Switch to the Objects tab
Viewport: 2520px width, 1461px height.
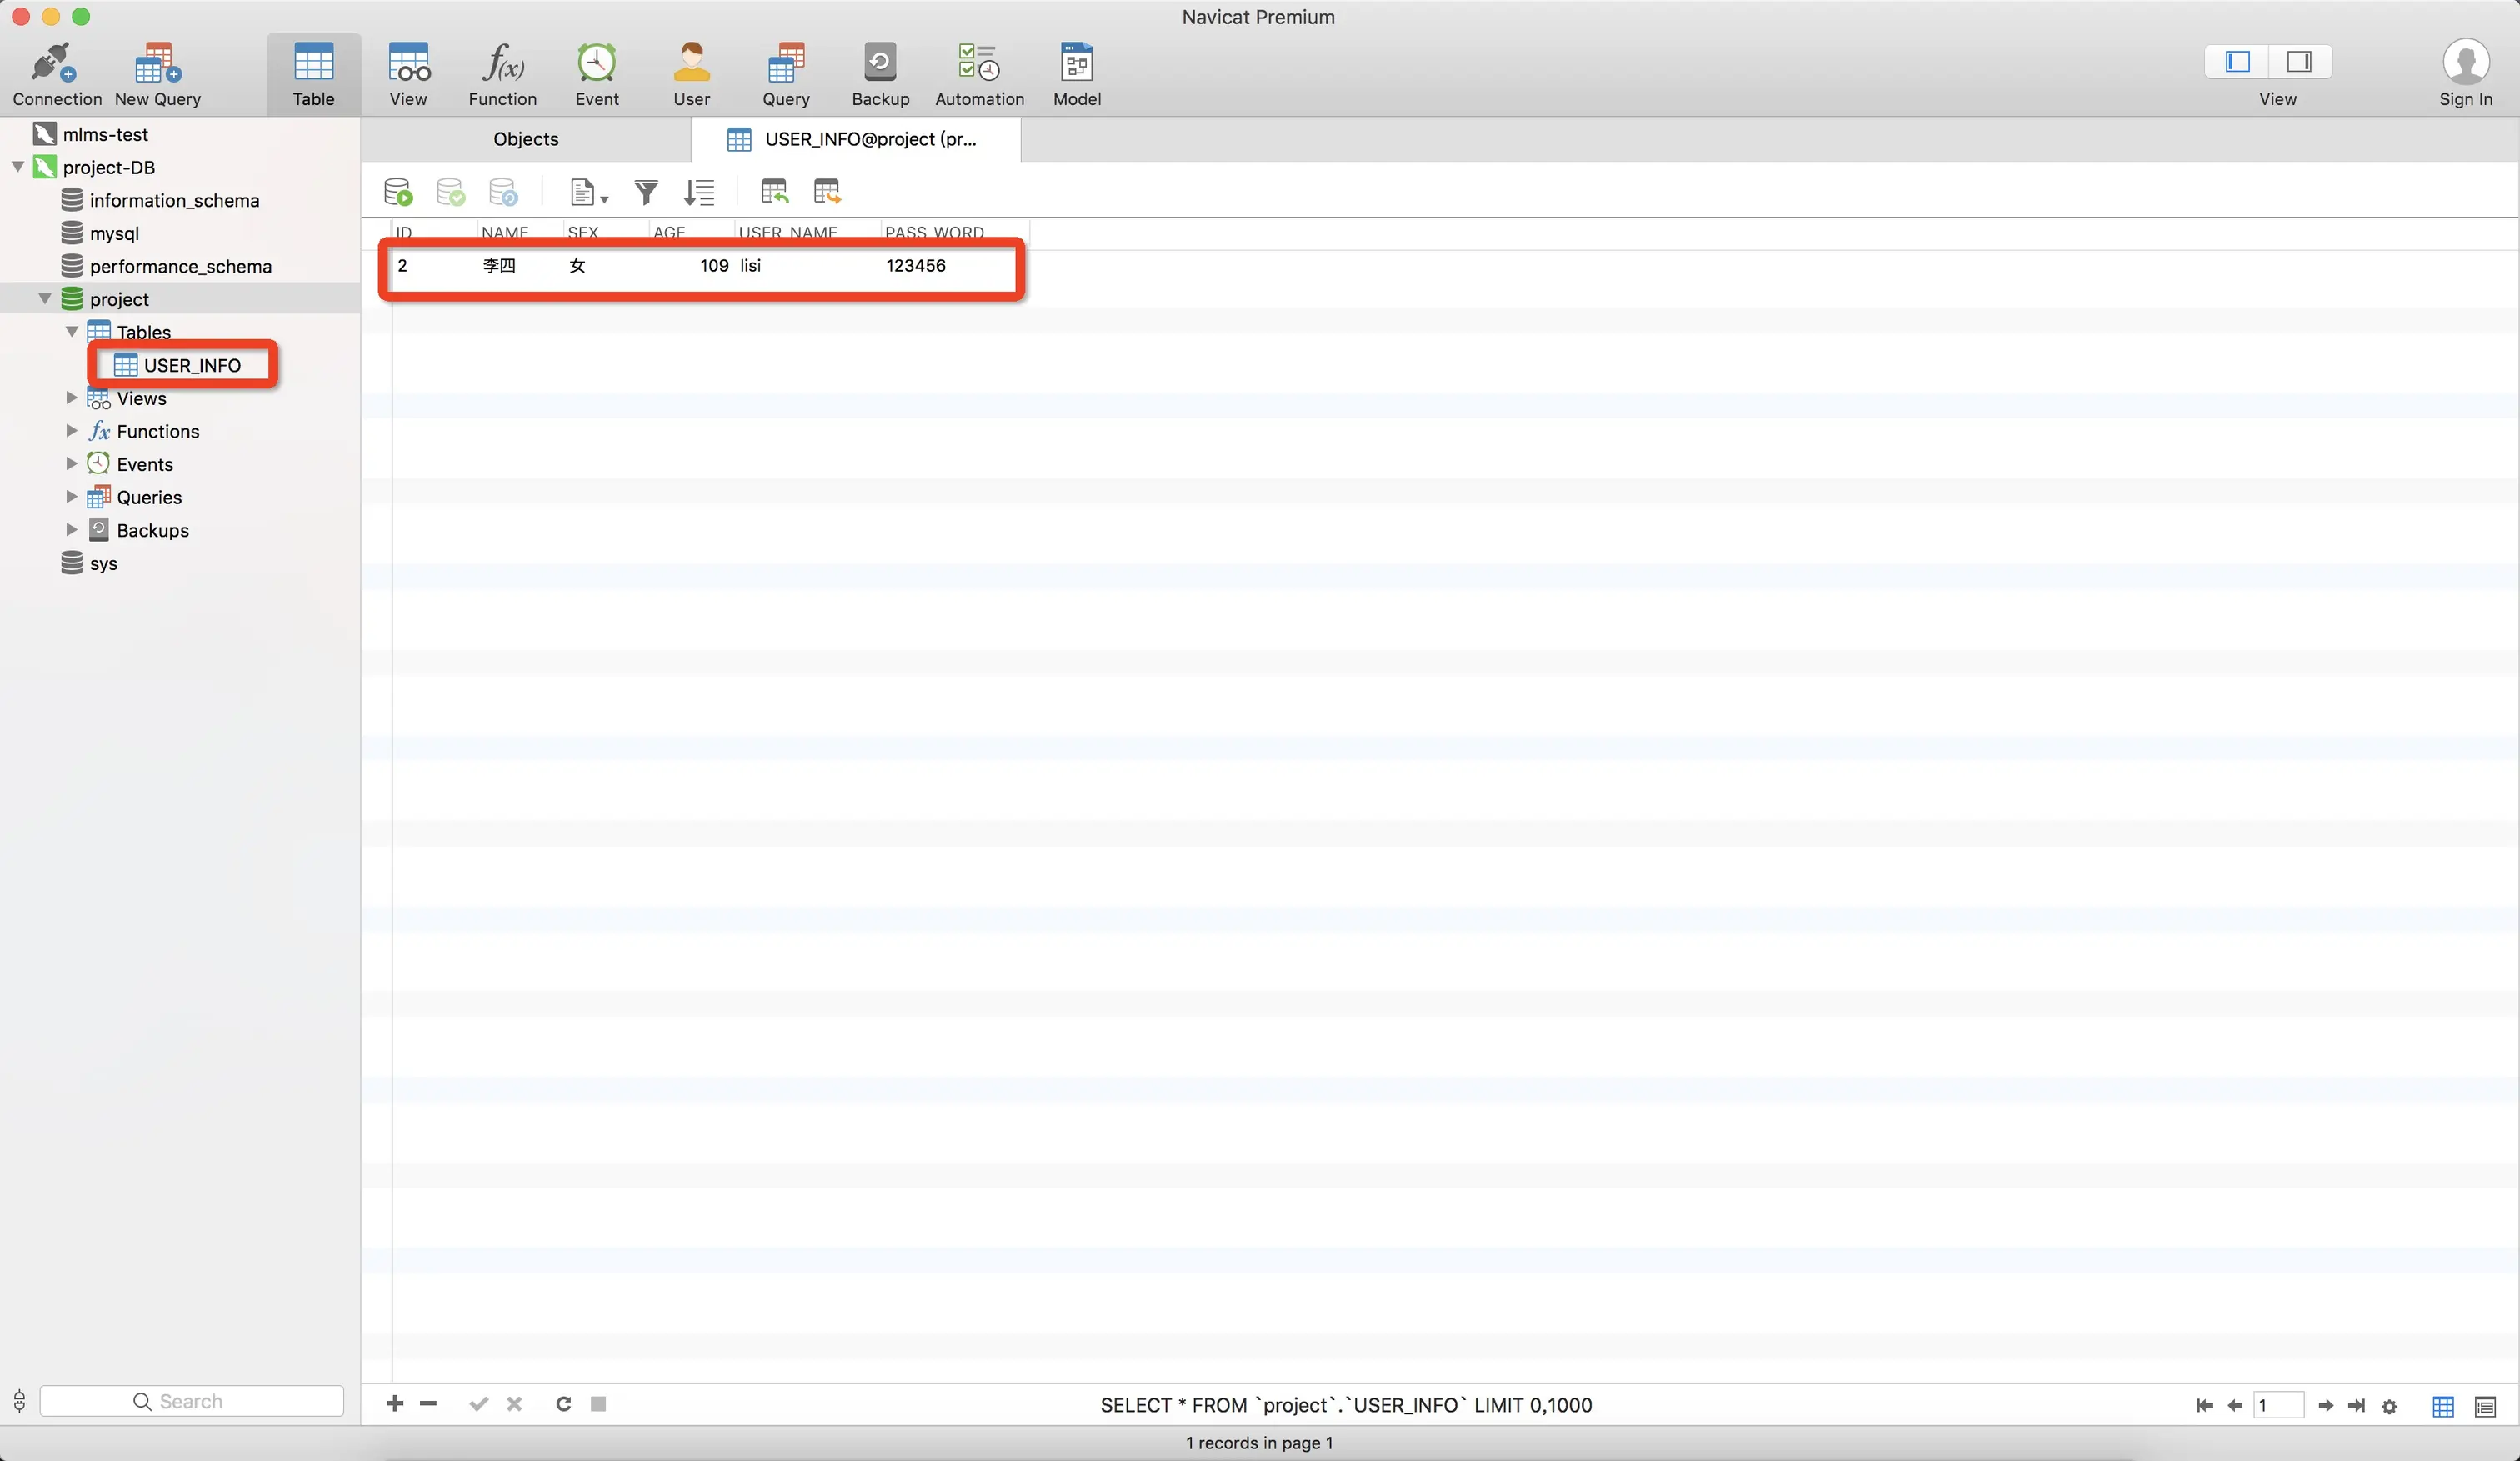(525, 139)
